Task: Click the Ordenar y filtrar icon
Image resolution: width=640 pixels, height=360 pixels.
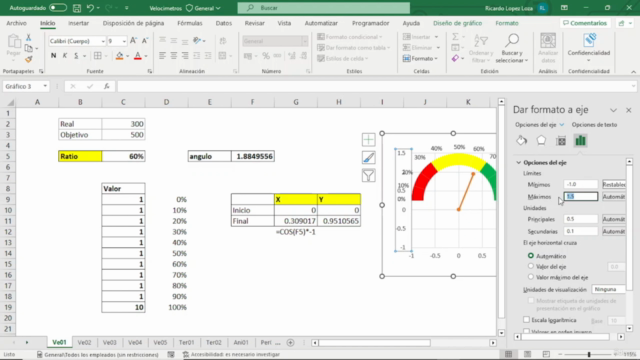Action: [481, 49]
